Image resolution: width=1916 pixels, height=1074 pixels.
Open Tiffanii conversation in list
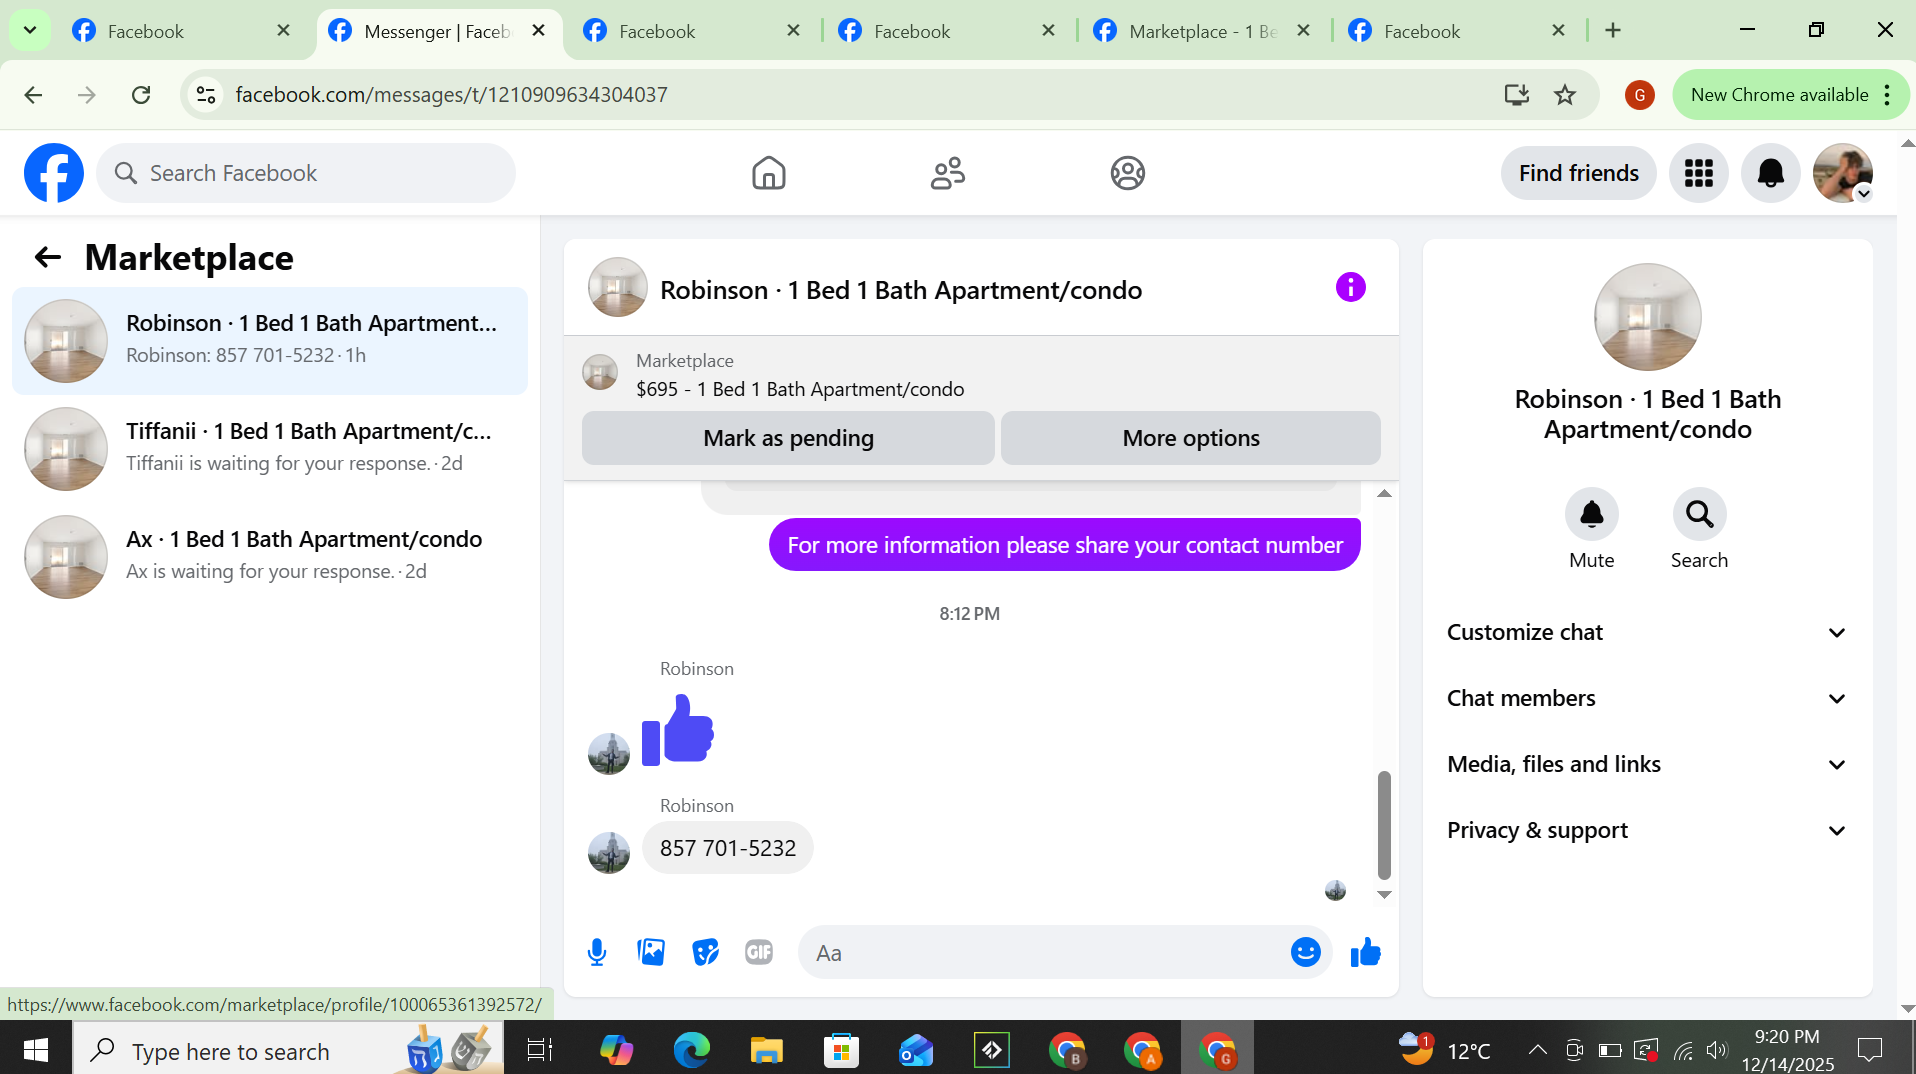tap(270, 449)
